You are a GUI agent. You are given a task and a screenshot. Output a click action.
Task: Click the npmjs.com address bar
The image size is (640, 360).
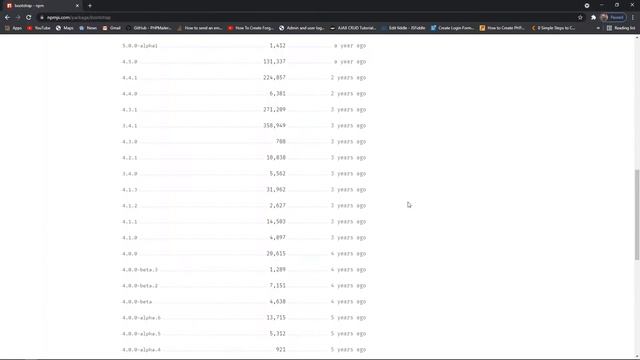(x=306, y=18)
